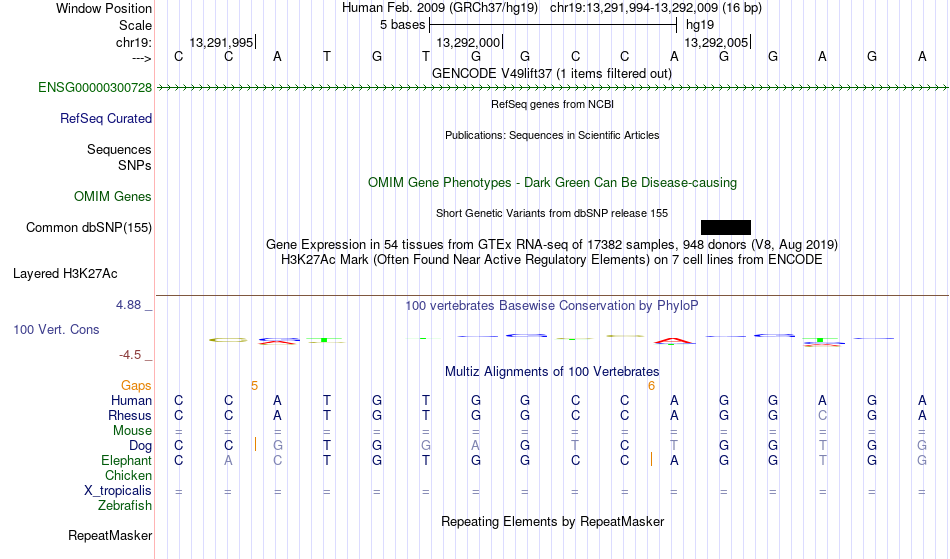Open the RefSeq Curated track label

point(106,119)
